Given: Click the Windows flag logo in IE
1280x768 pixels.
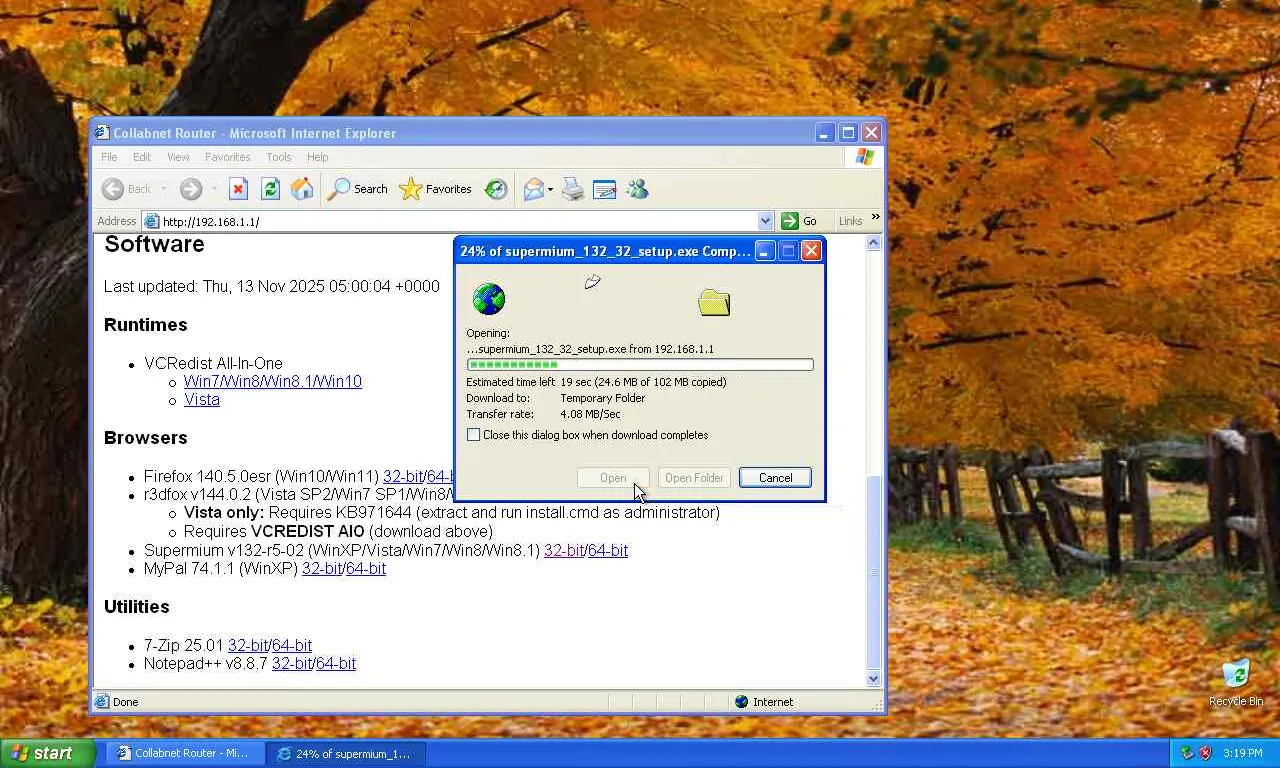Looking at the screenshot, I should [865, 157].
